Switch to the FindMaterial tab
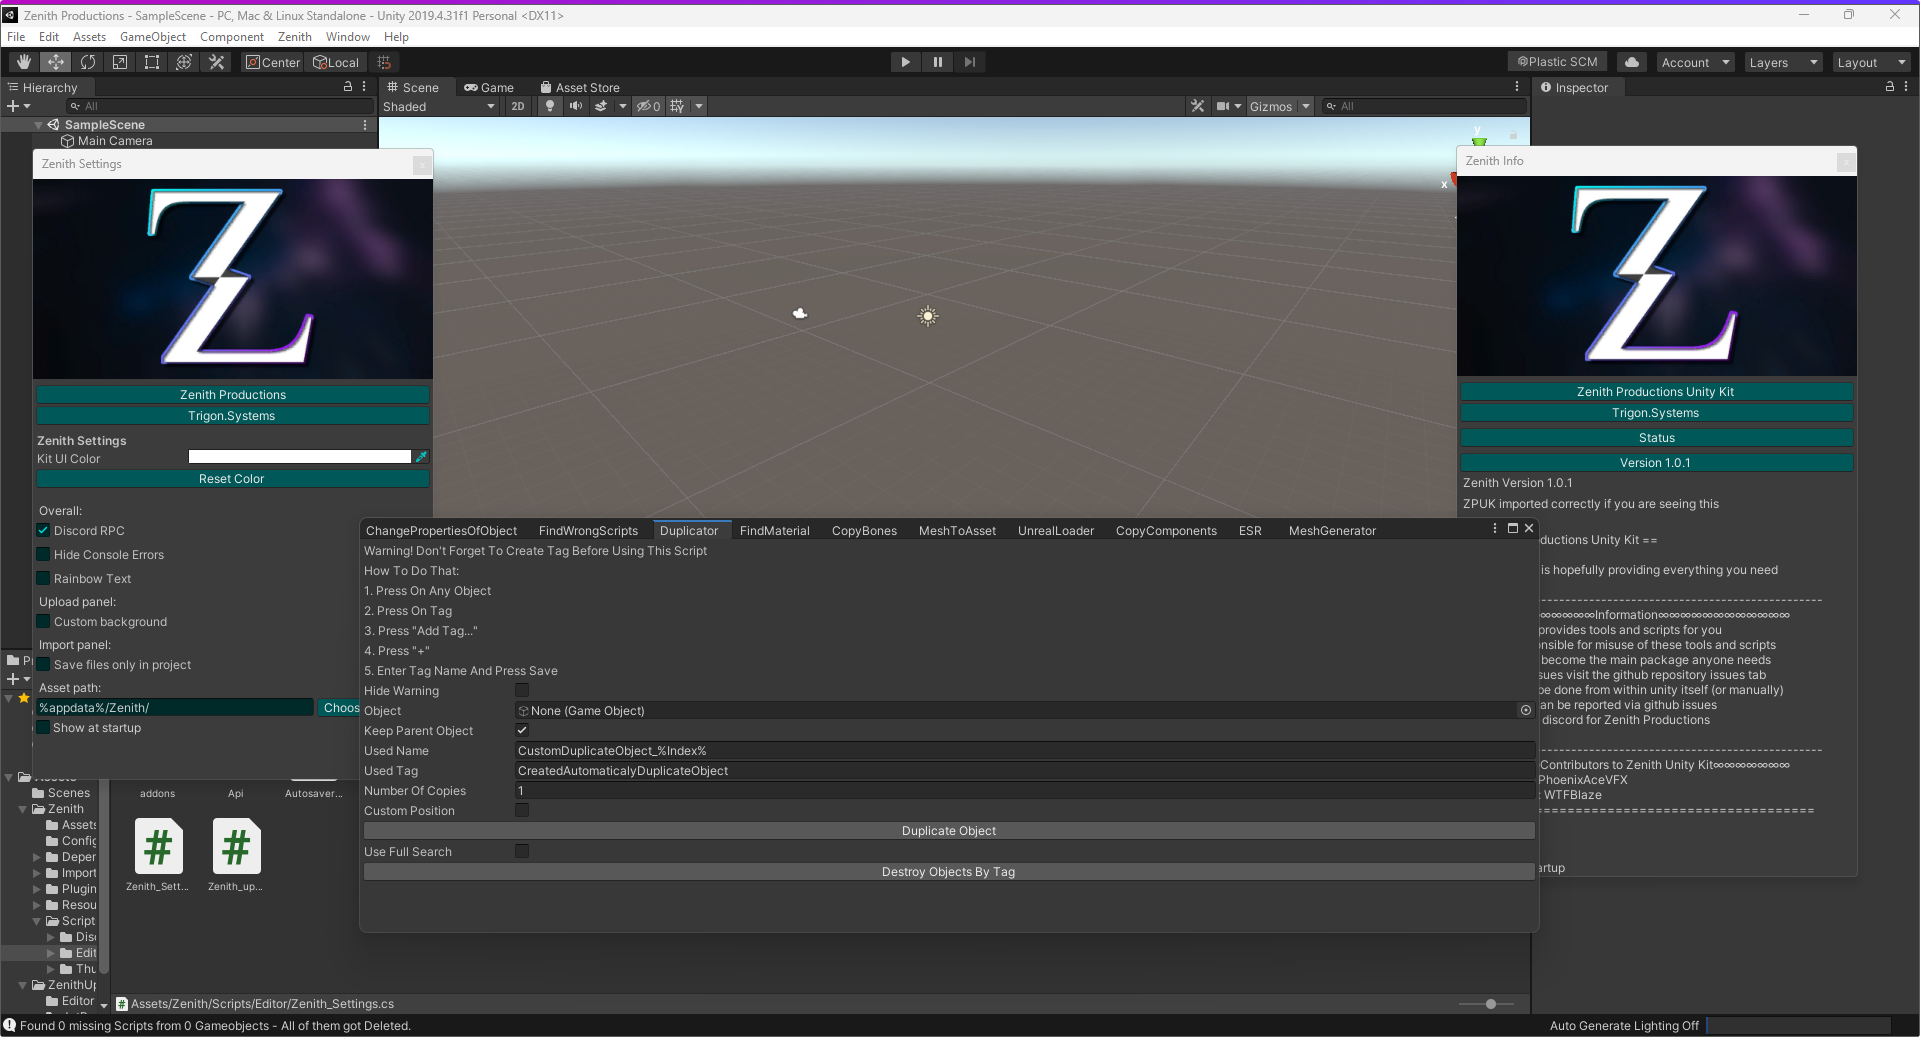The height and width of the screenshot is (1037, 1920). point(774,531)
